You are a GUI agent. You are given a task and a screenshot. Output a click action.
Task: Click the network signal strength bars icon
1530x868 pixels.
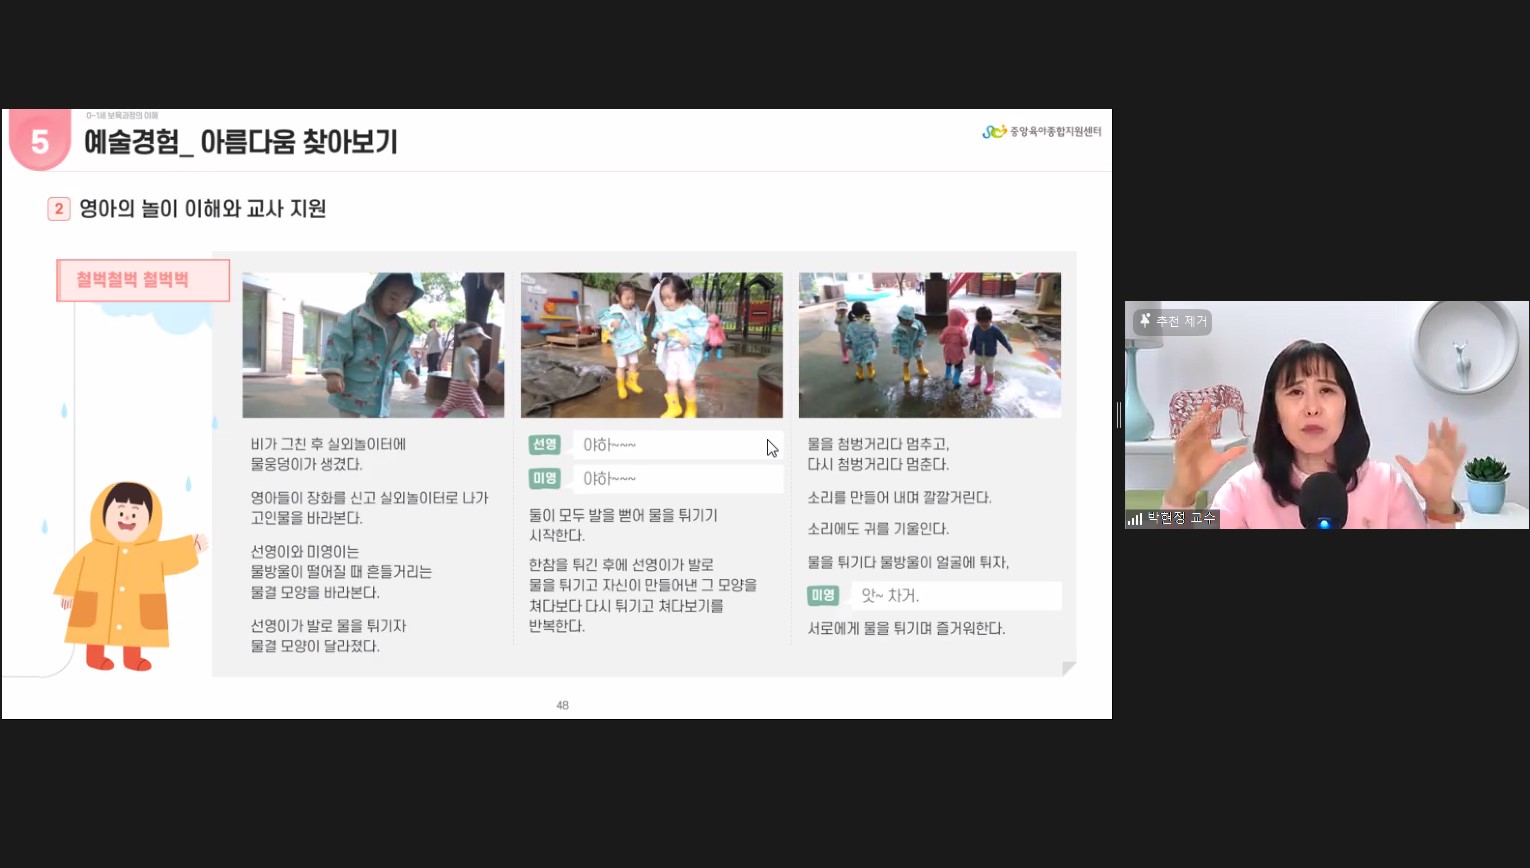pyautogui.click(x=1135, y=519)
